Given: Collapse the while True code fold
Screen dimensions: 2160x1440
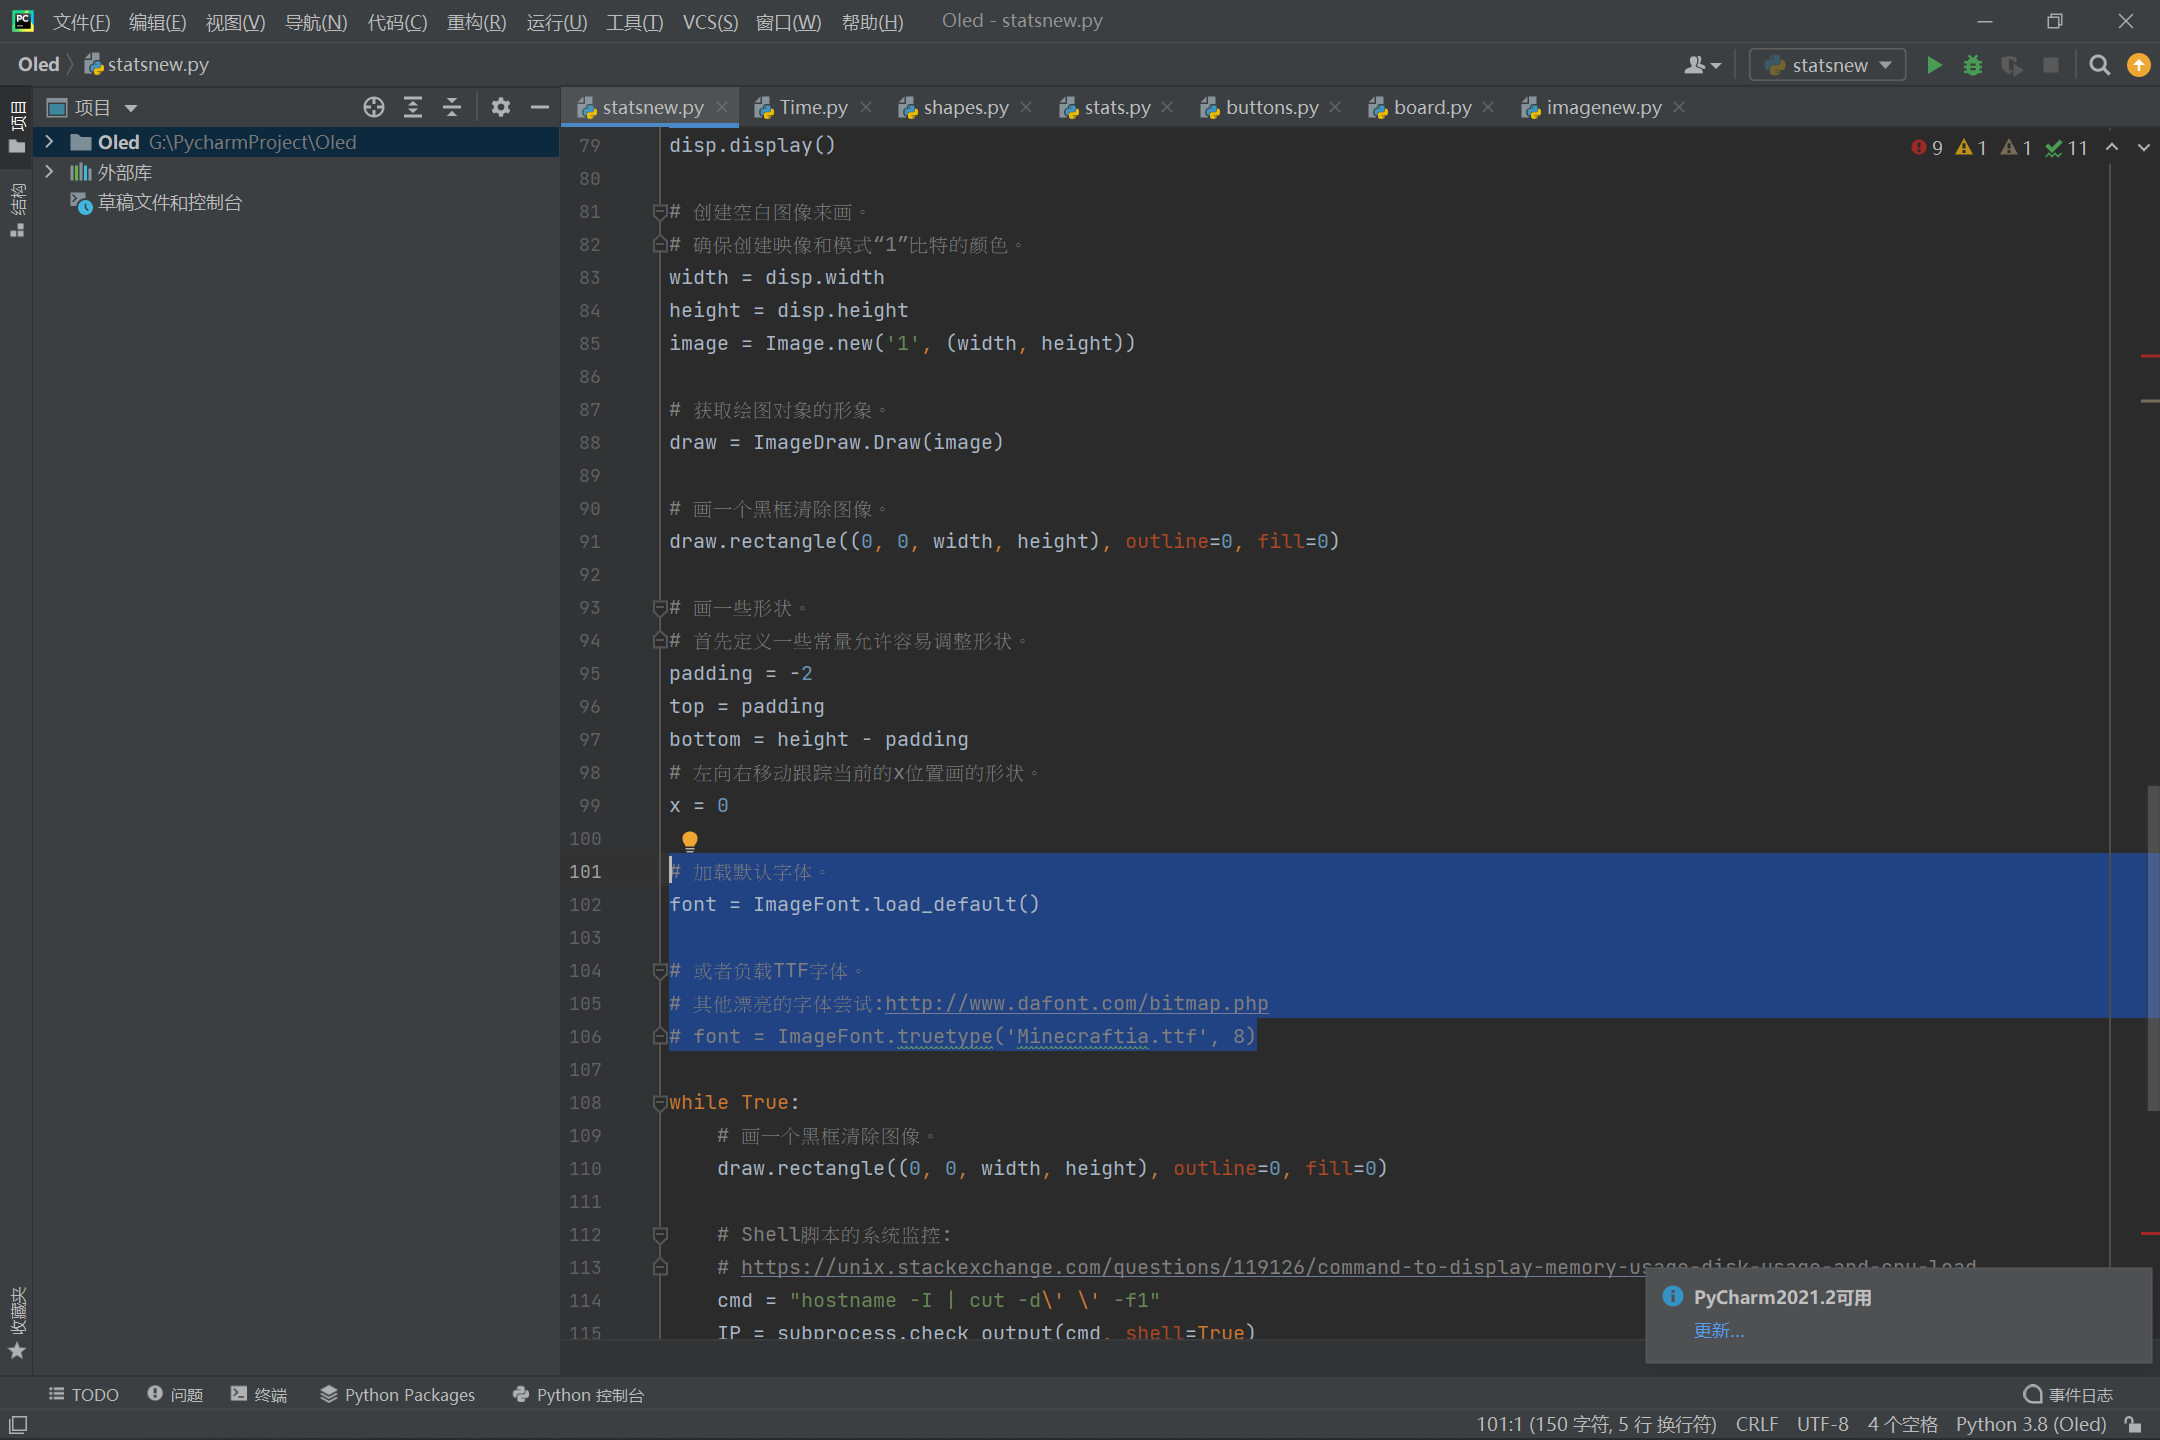Looking at the screenshot, I should [x=659, y=1103].
